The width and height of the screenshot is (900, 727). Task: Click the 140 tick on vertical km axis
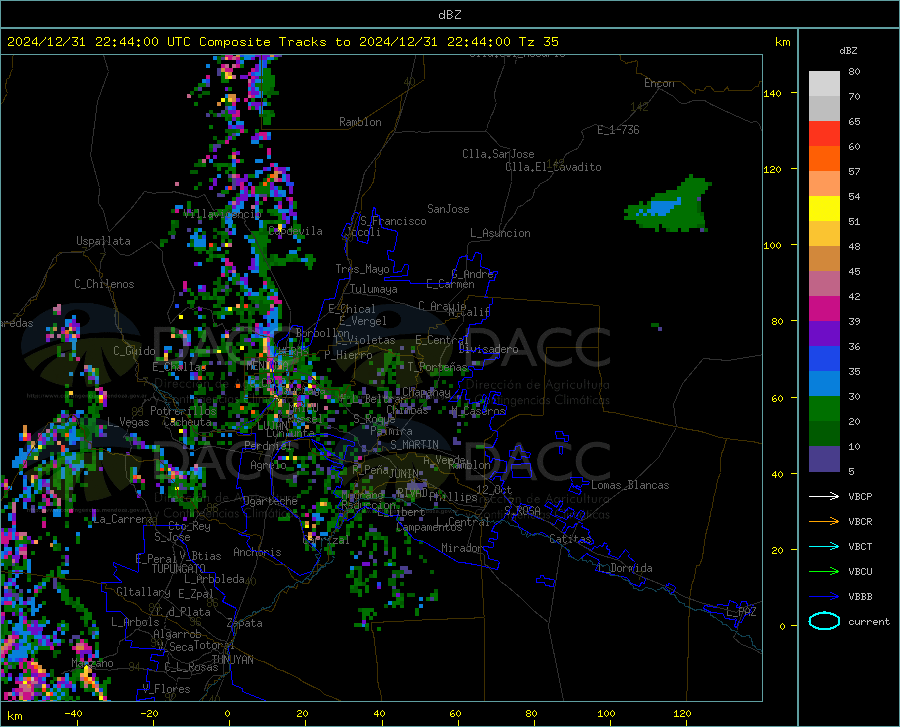click(x=772, y=93)
